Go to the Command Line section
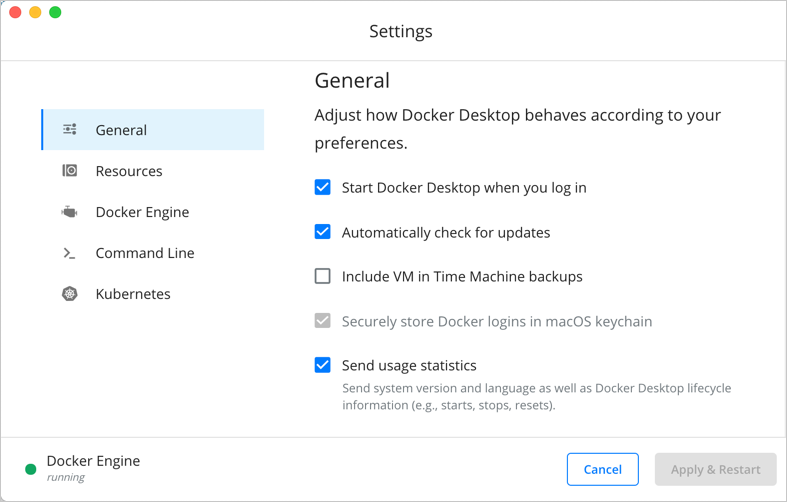Screen dimensions: 787x502 point(145,253)
